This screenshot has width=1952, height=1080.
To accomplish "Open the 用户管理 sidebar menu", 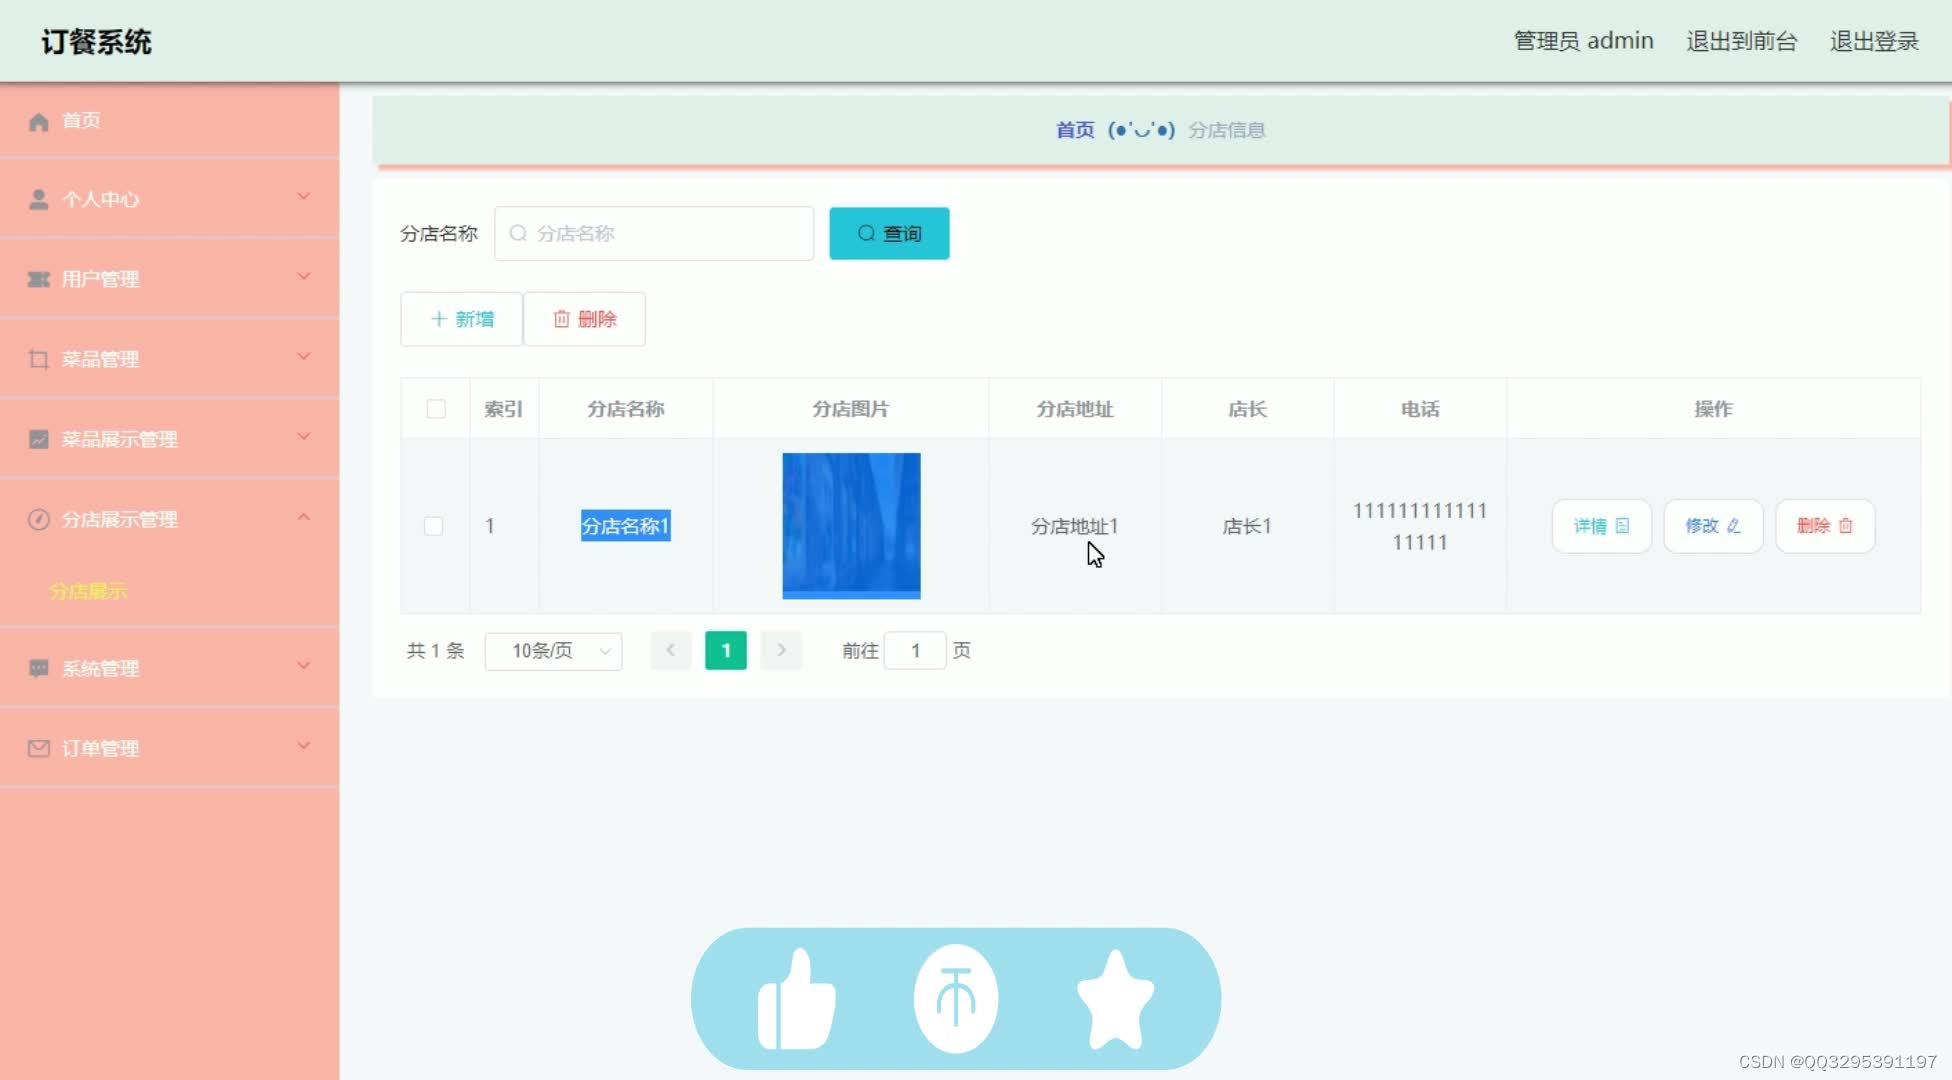I will 170,279.
